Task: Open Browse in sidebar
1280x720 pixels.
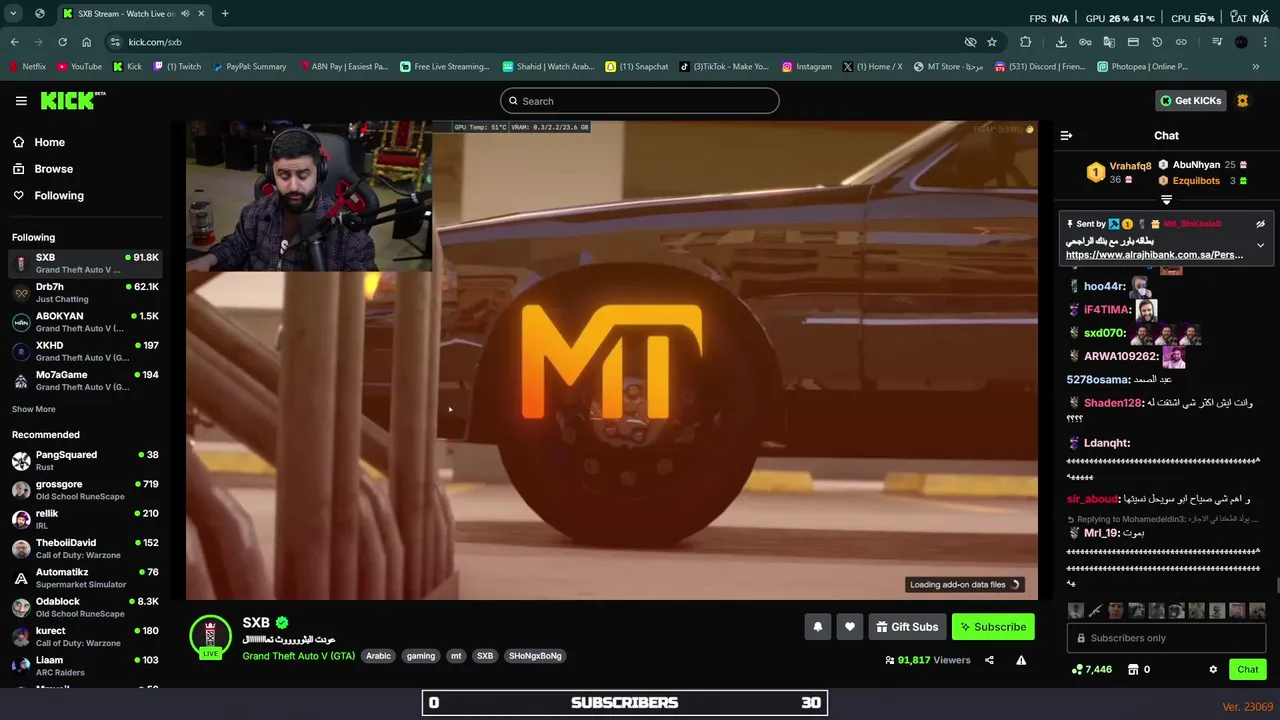Action: pos(53,169)
